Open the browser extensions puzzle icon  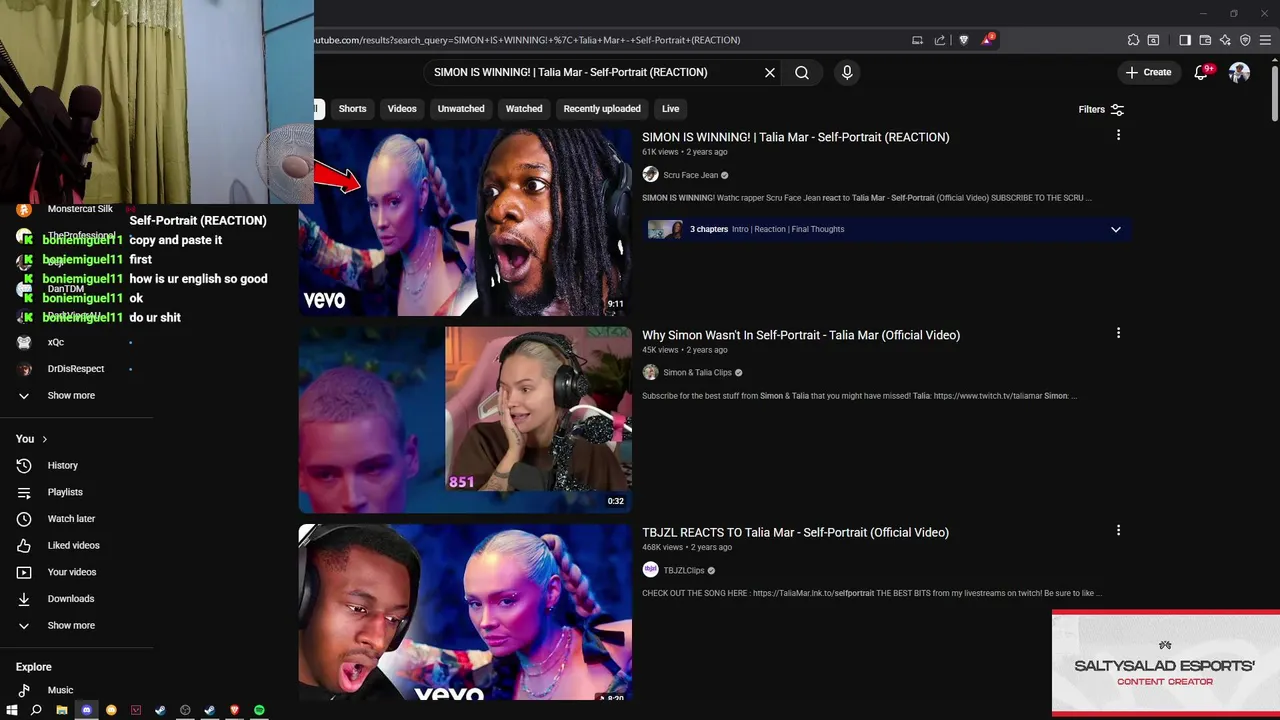[1133, 40]
